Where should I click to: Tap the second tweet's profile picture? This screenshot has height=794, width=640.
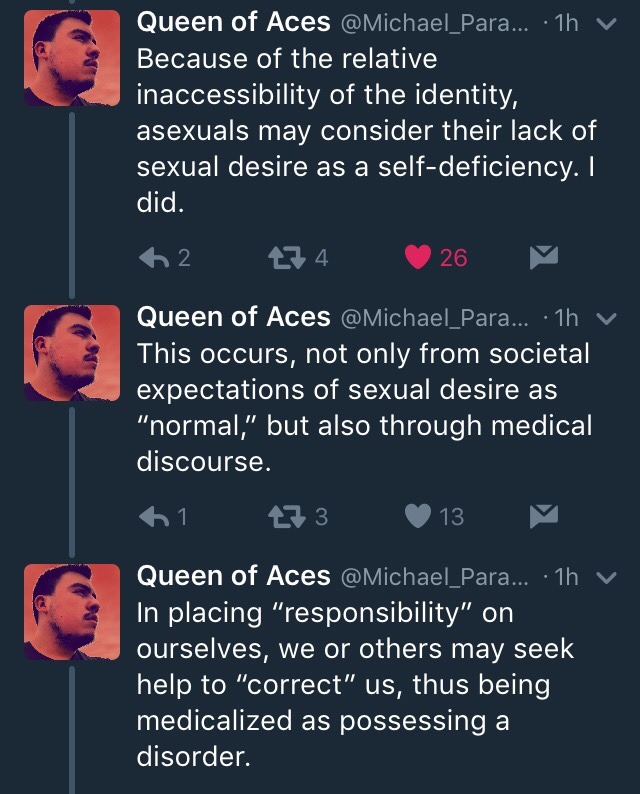tap(70, 350)
